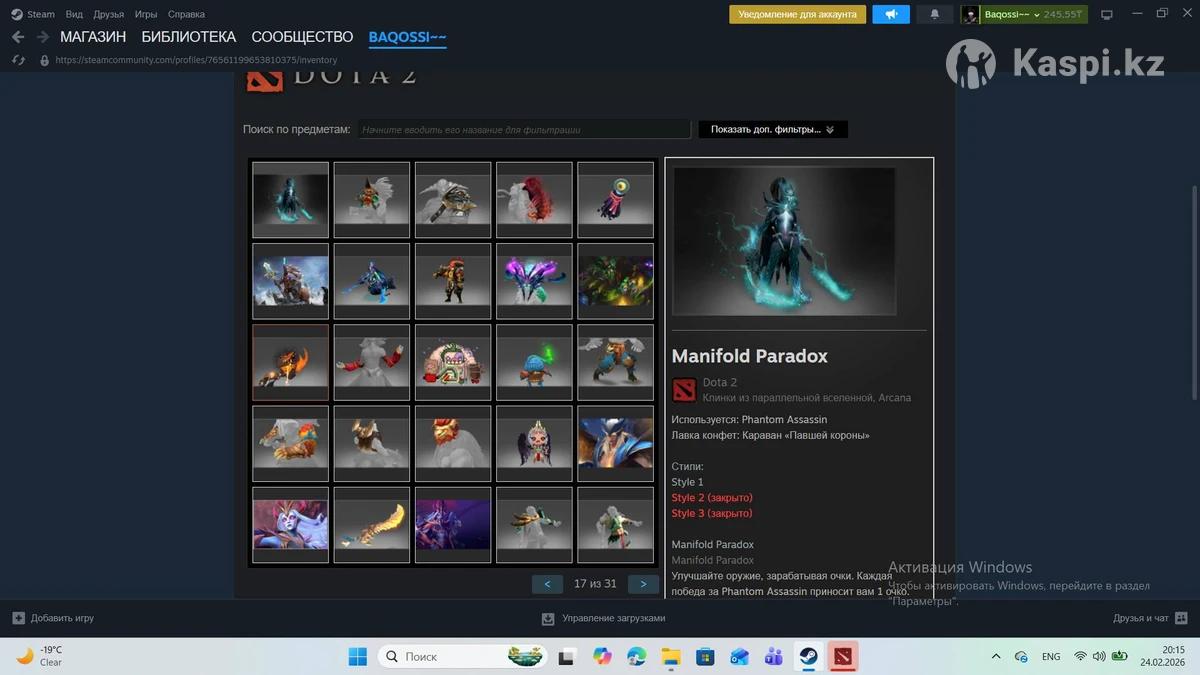Viewport: 1200px width, 675px height.
Task: Open the 'Библиотека' tab
Action: [x=188, y=37]
